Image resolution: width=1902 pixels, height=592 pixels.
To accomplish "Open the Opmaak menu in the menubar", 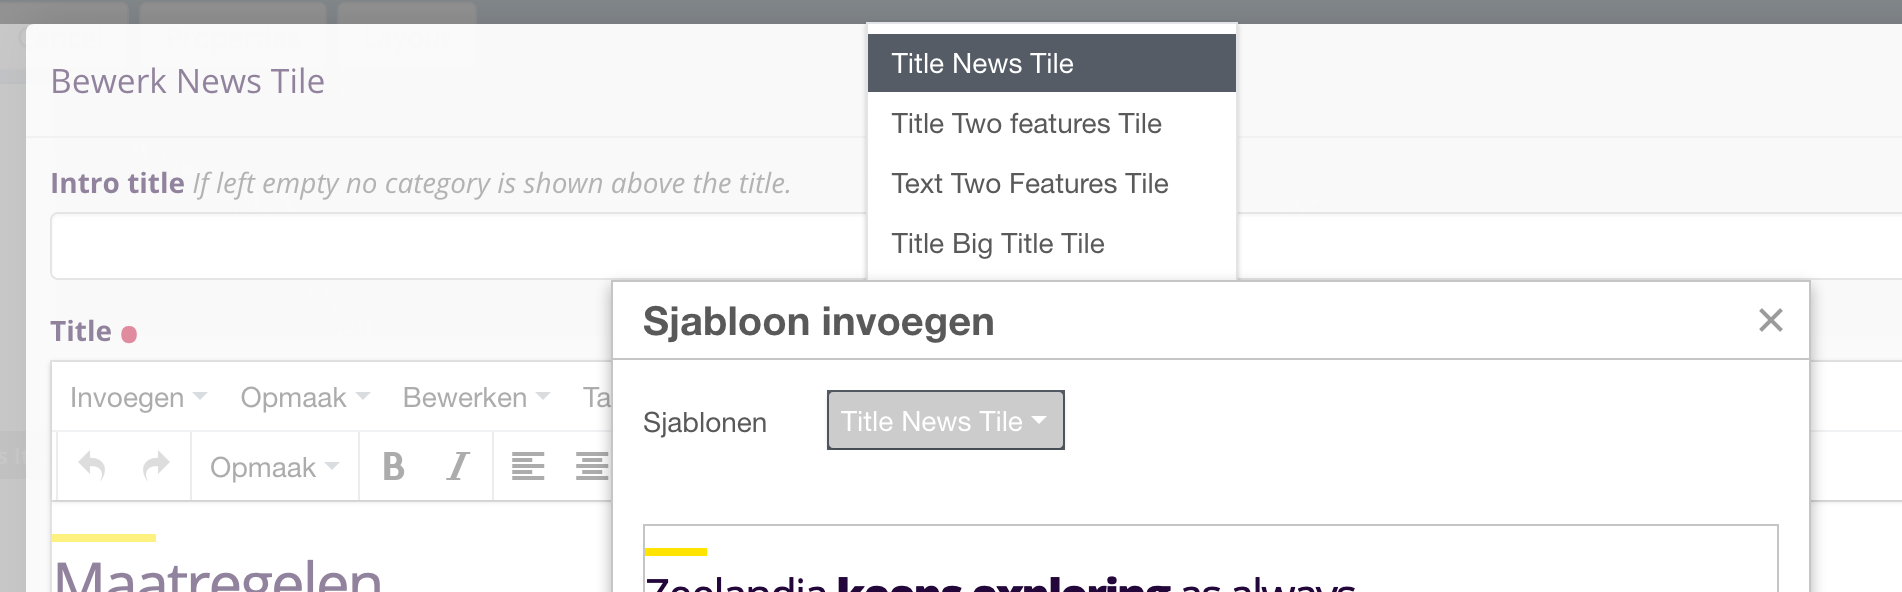I will click(x=292, y=397).
